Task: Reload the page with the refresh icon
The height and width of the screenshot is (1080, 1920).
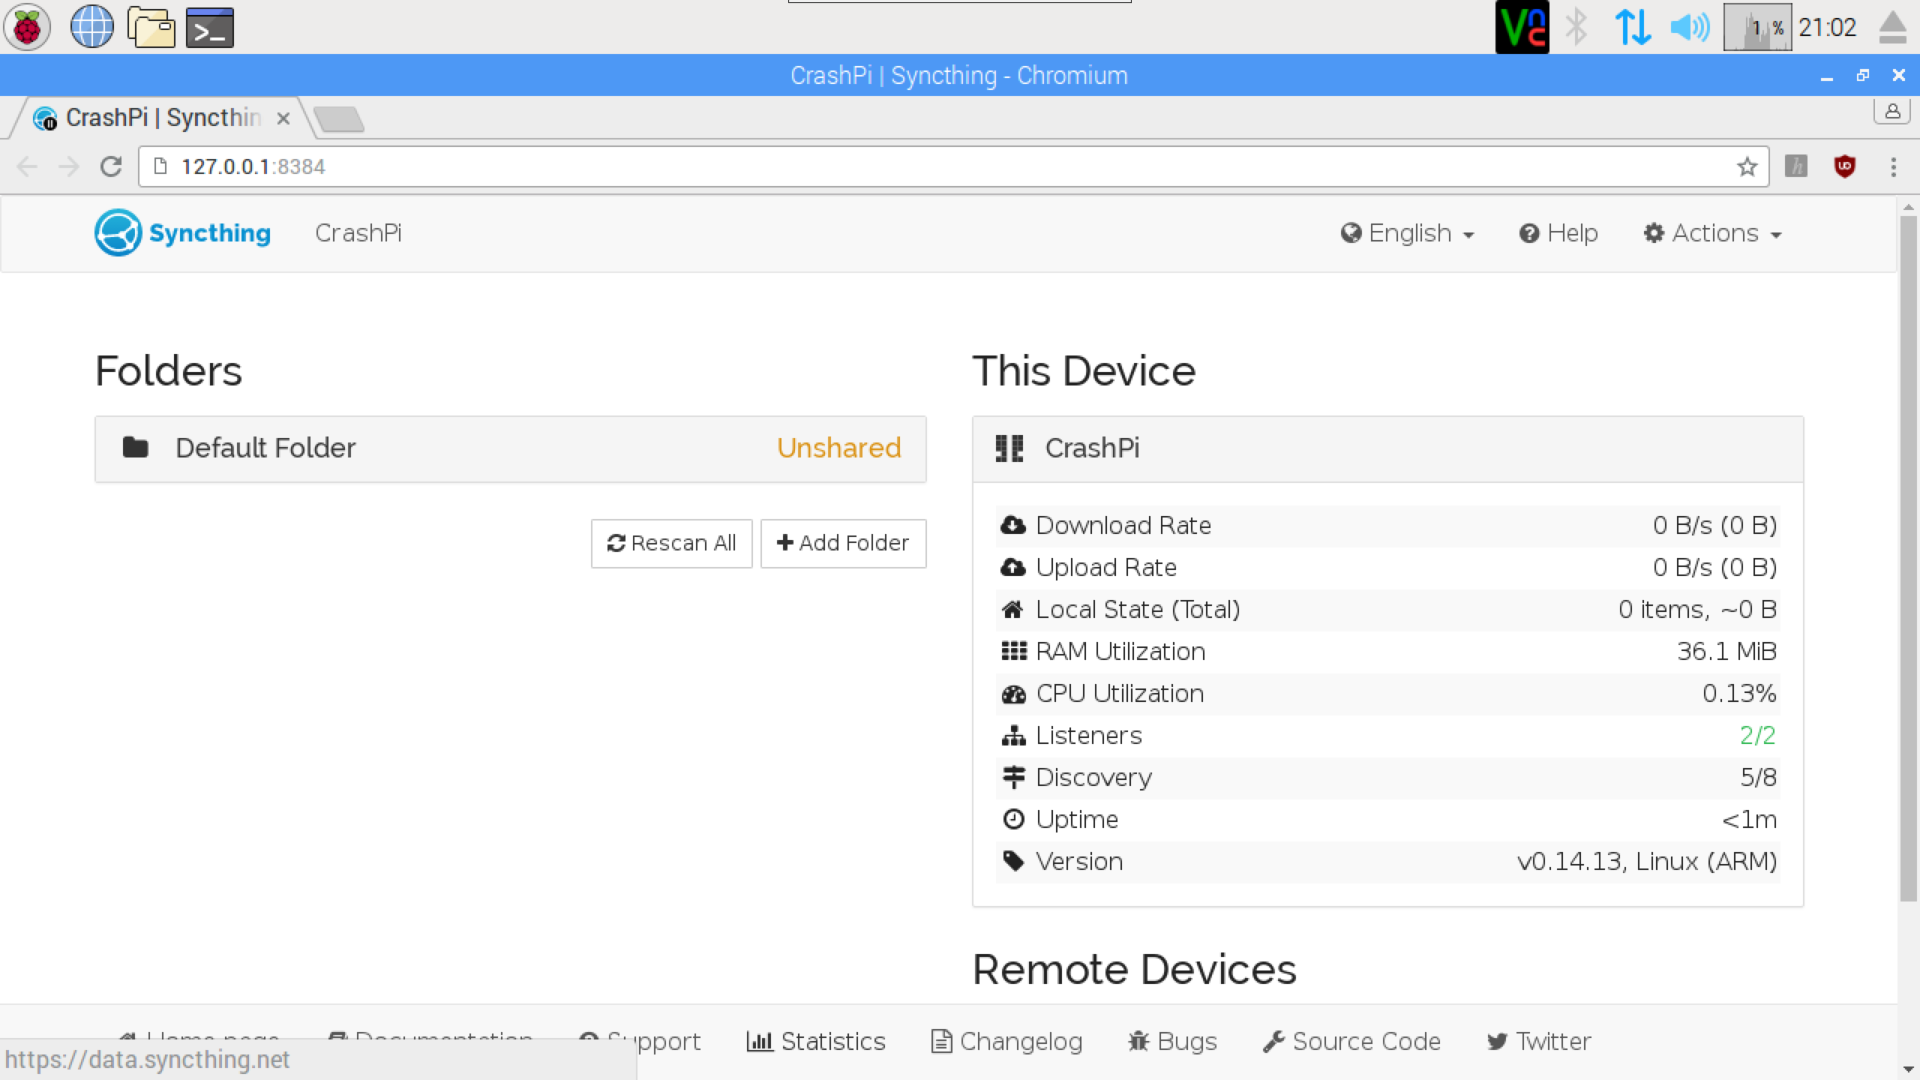Action: tap(111, 167)
